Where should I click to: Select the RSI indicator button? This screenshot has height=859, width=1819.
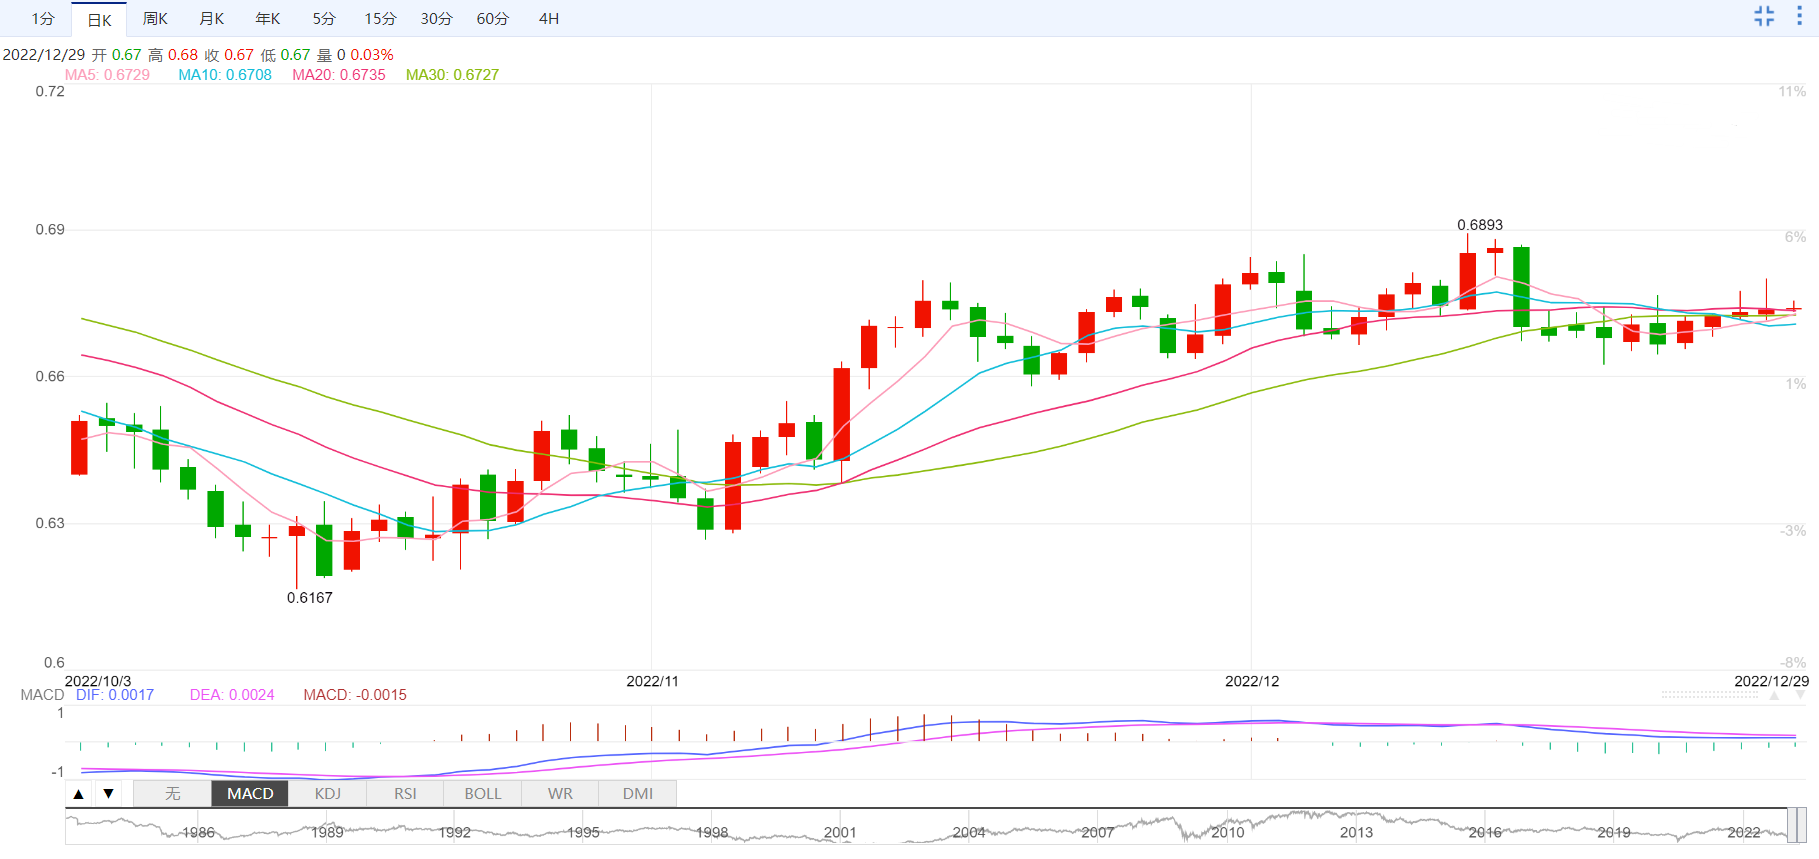point(405,794)
